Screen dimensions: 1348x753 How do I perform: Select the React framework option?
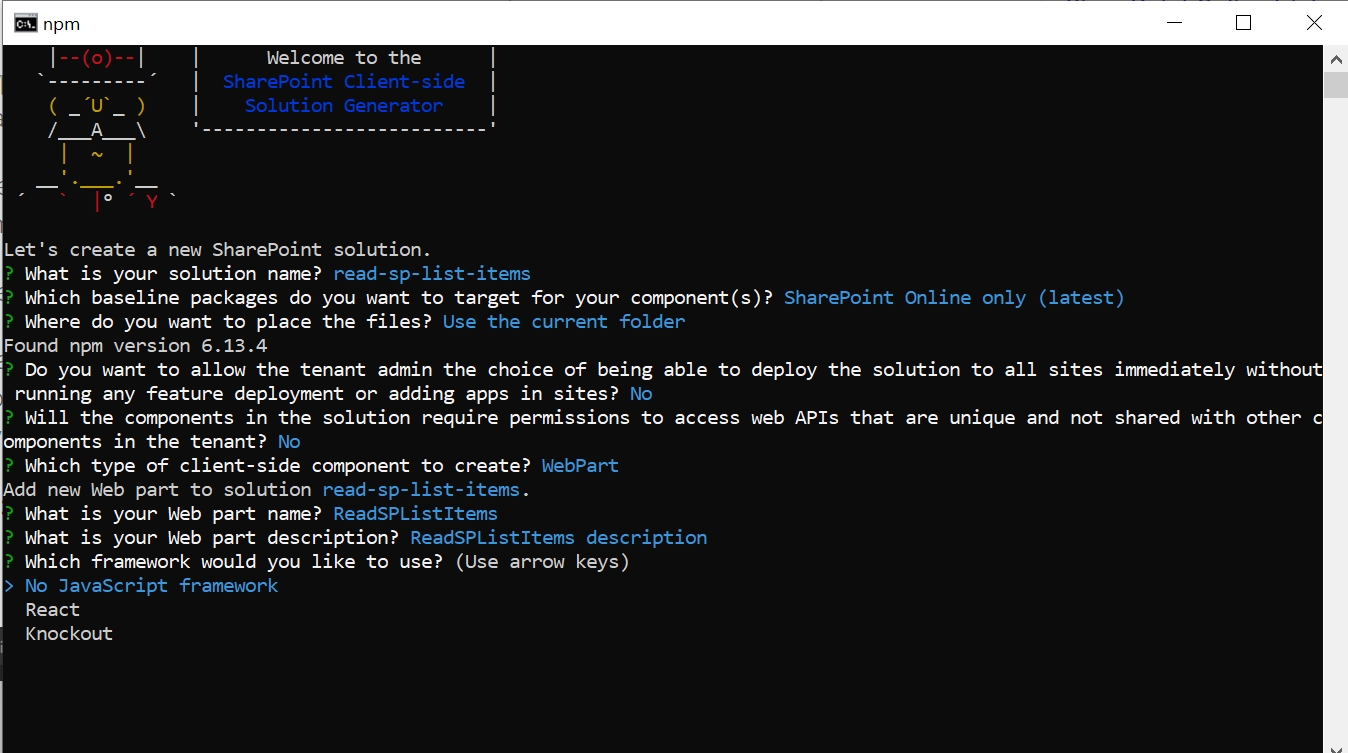tap(52, 609)
